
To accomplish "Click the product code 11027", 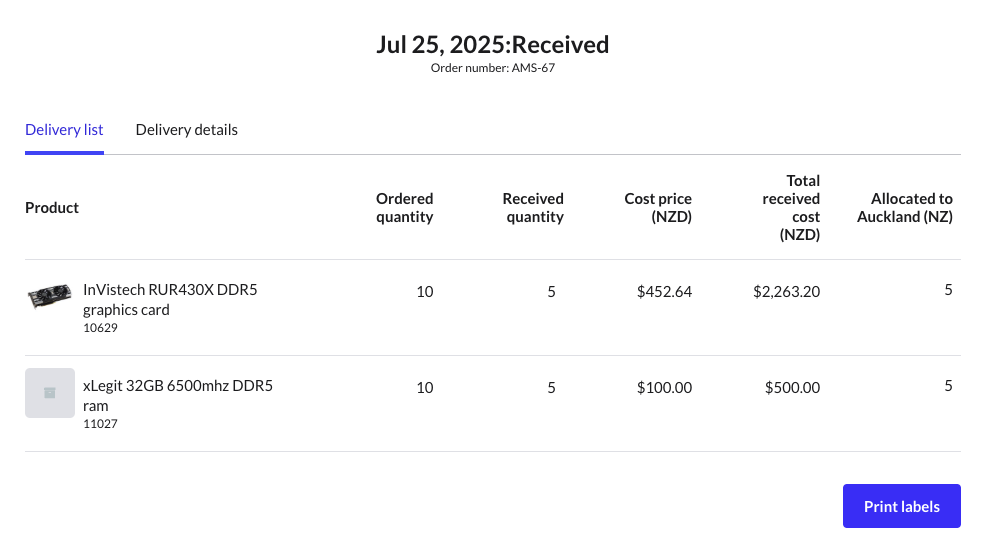I will pyautogui.click(x=100, y=424).
